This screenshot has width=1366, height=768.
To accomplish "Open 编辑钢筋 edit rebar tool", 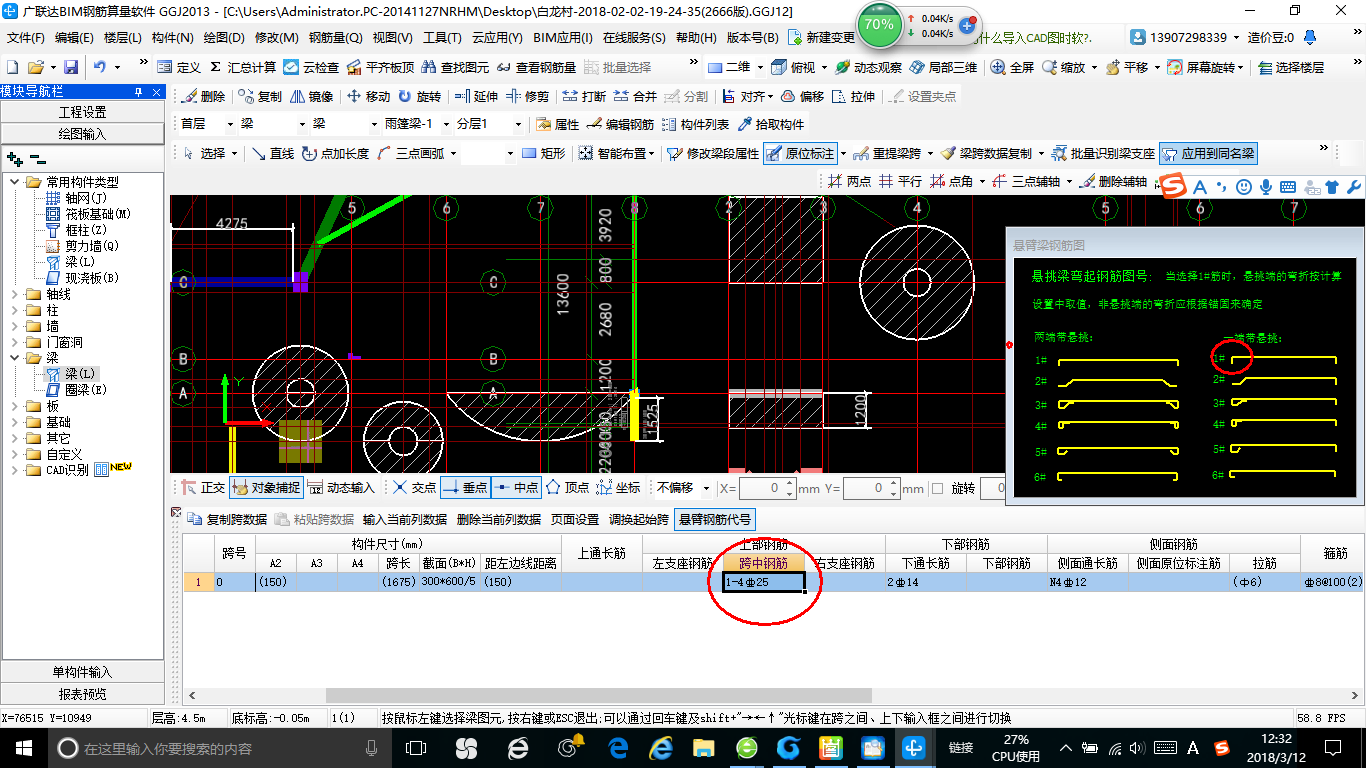I will tap(621, 124).
